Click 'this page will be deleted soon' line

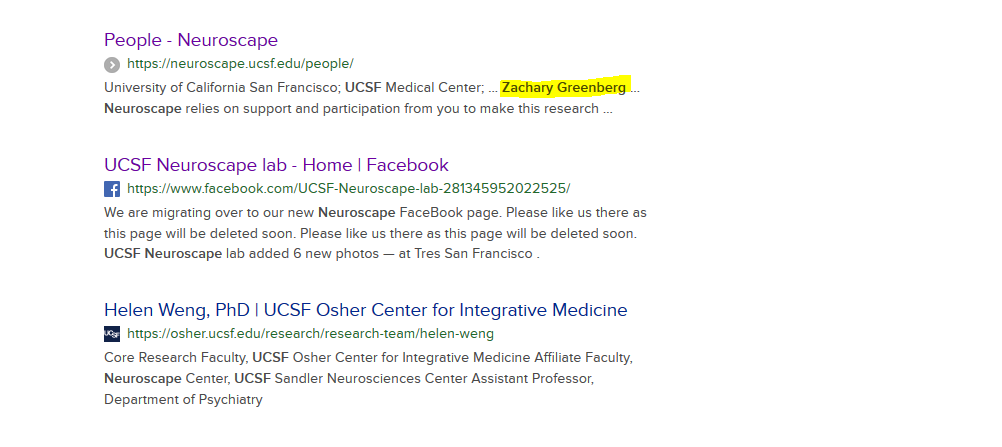(x=371, y=233)
